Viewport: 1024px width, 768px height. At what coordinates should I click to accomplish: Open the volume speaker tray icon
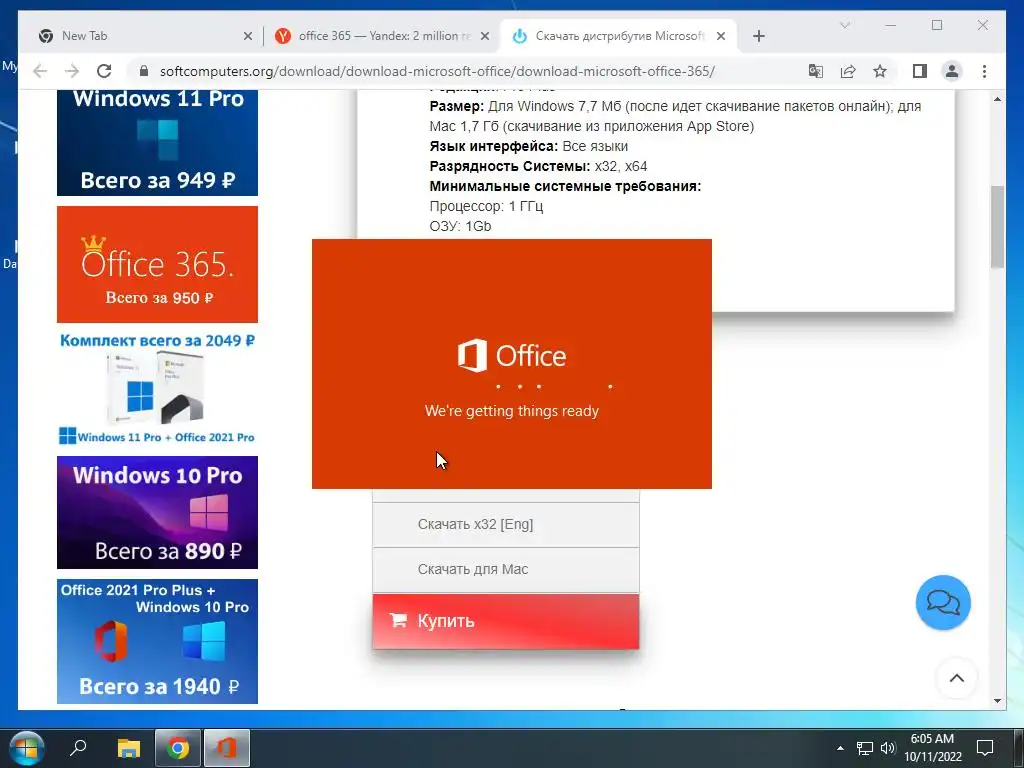pyautogui.click(x=888, y=748)
